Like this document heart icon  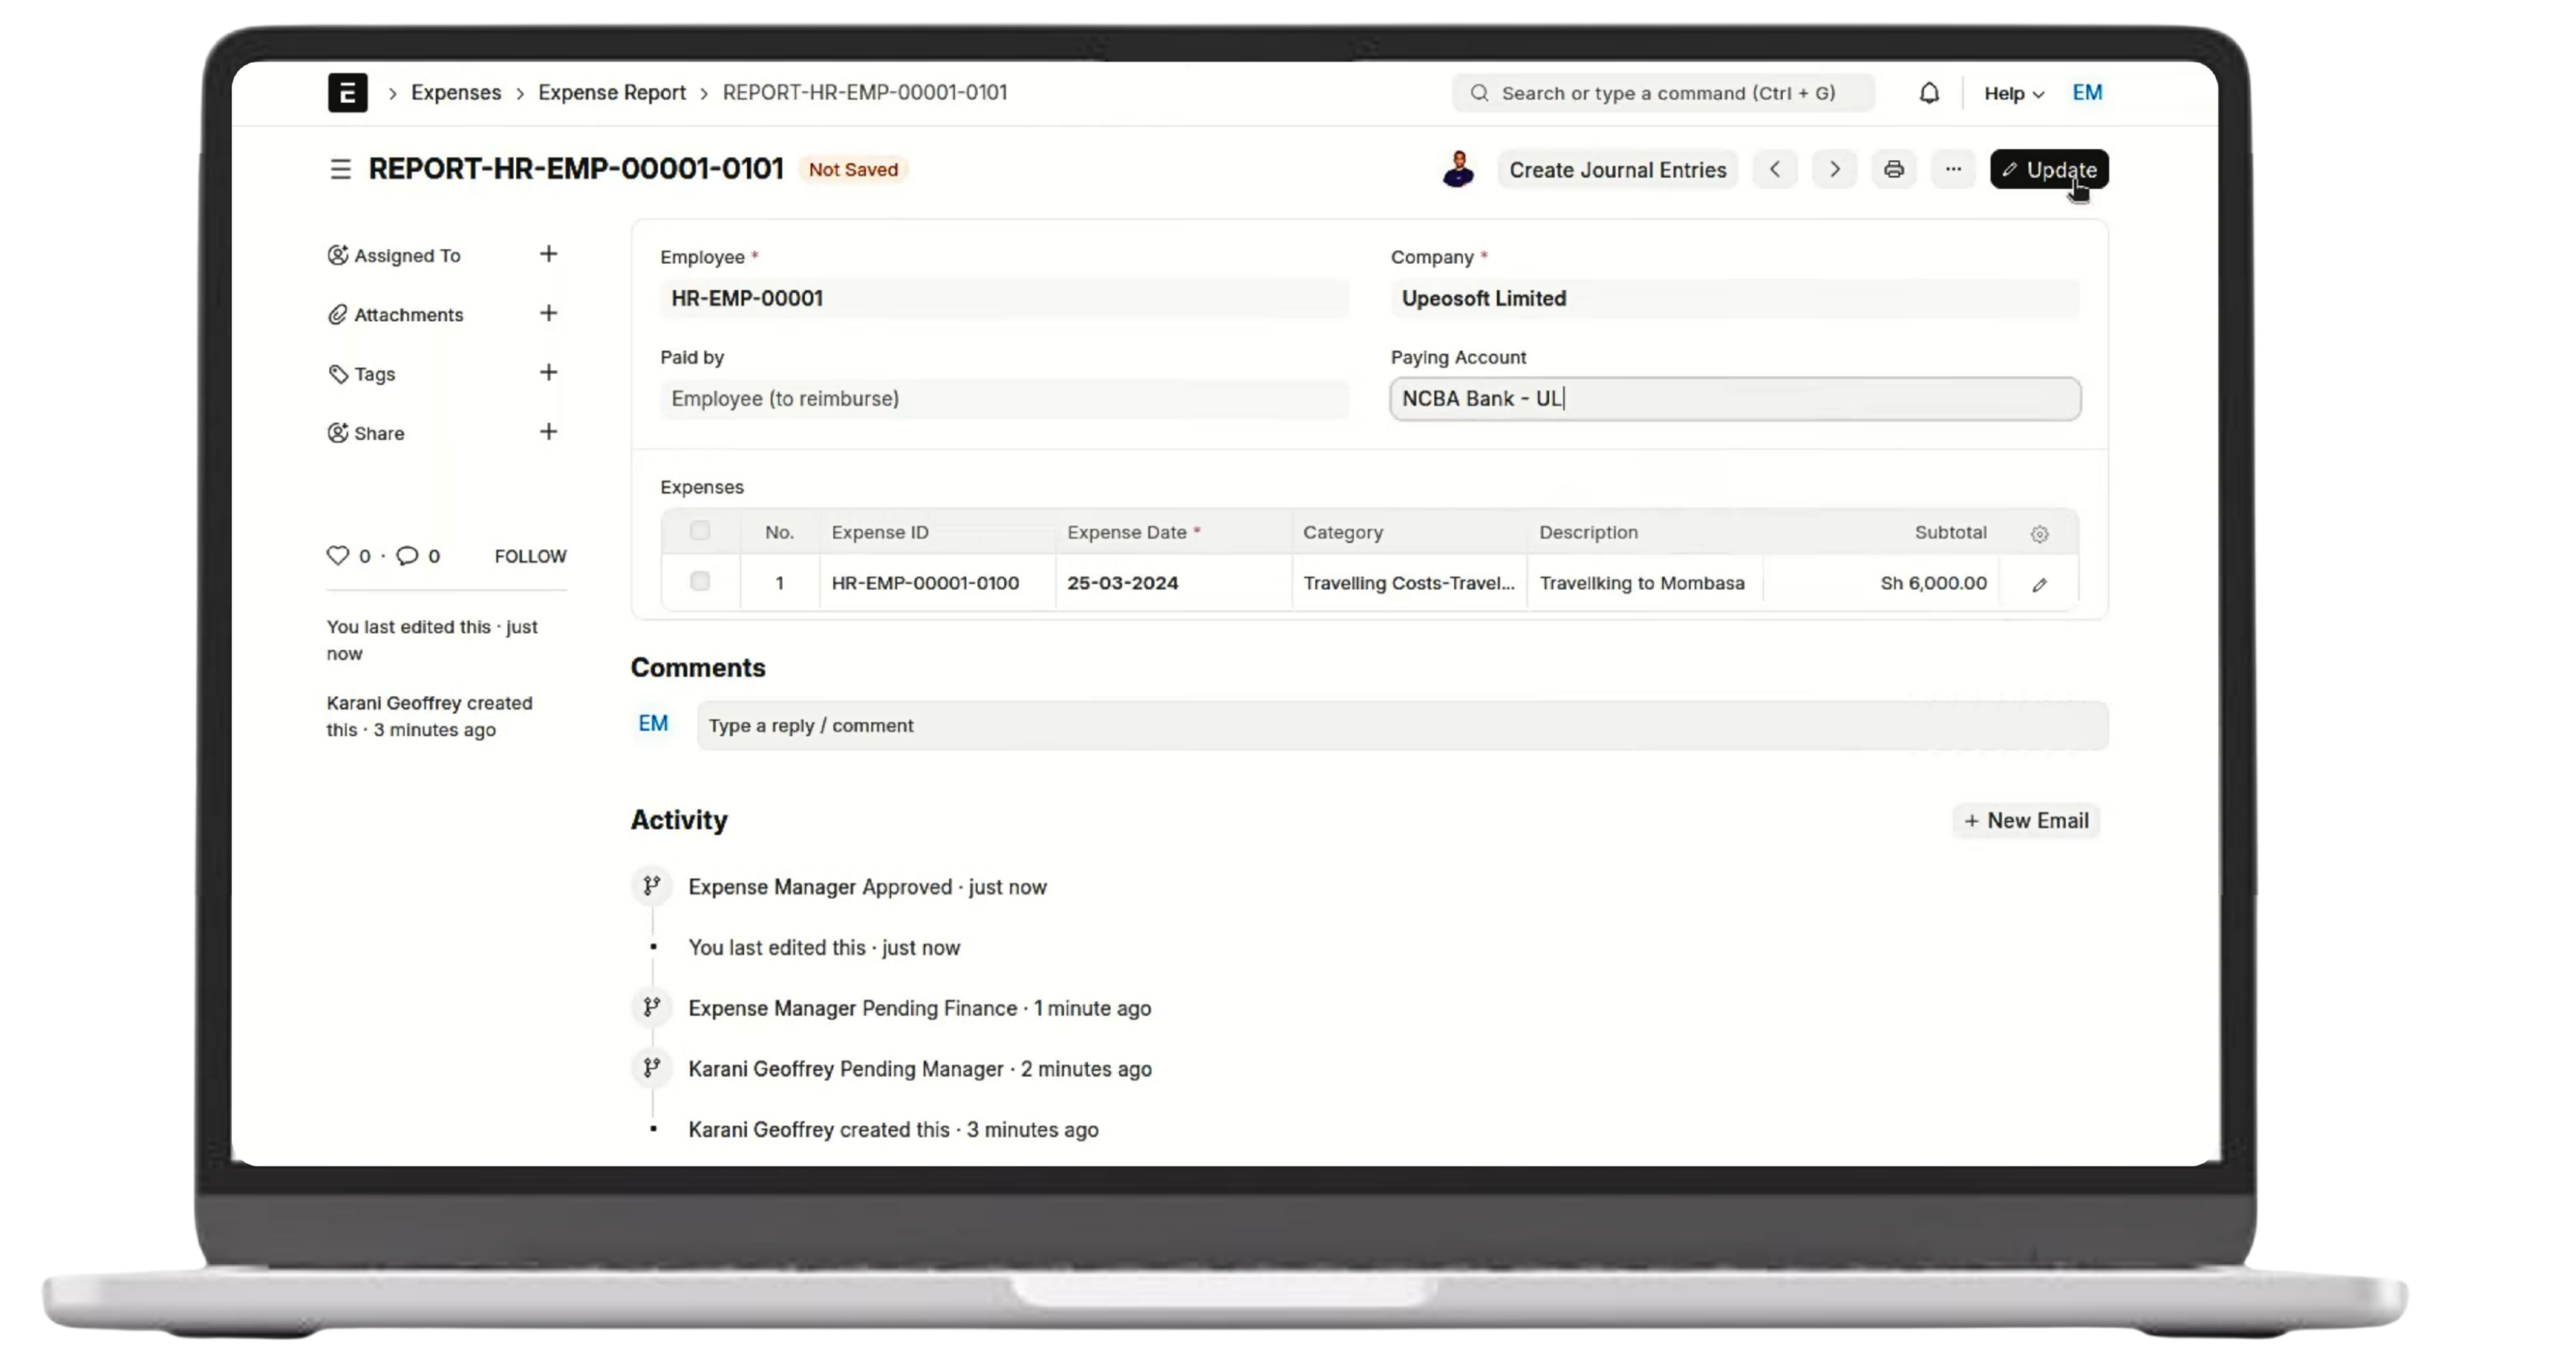pos(338,555)
